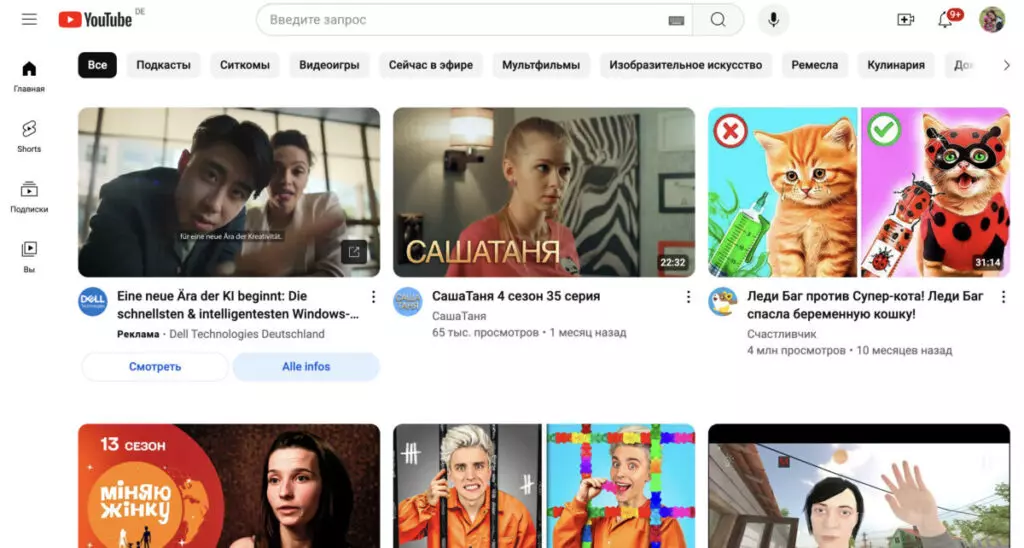
Task: Open the hamburger guide menu
Action: (x=29, y=20)
